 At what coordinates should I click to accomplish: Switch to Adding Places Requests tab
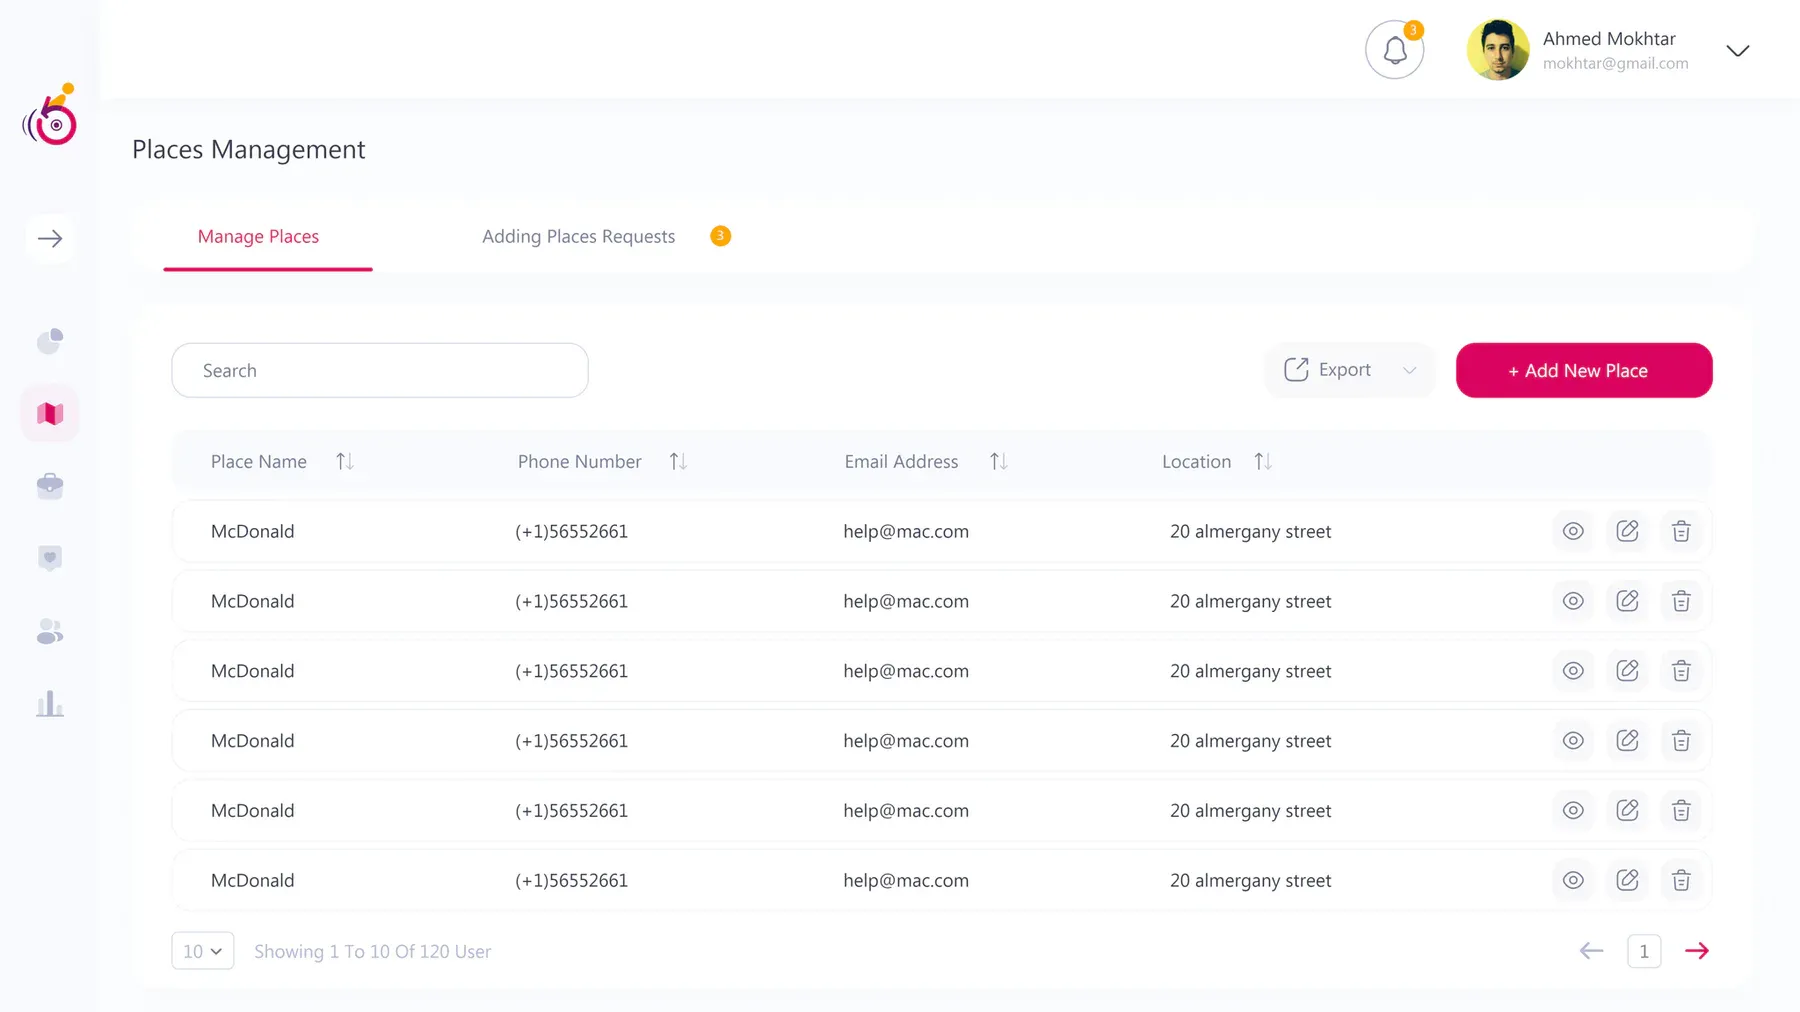point(578,237)
